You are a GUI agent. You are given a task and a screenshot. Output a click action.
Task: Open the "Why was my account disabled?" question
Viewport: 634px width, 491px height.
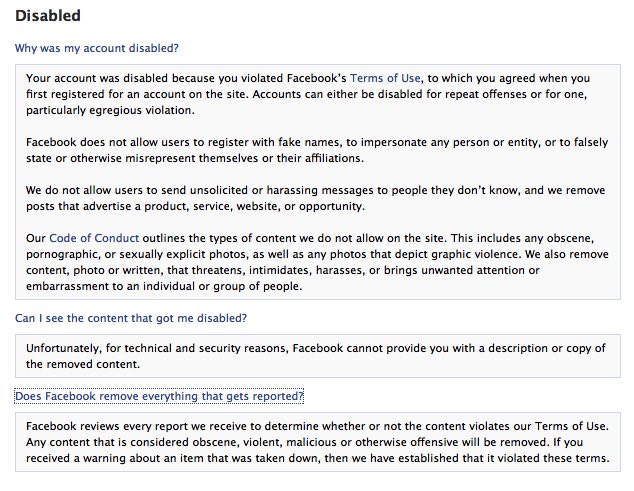[98, 47]
